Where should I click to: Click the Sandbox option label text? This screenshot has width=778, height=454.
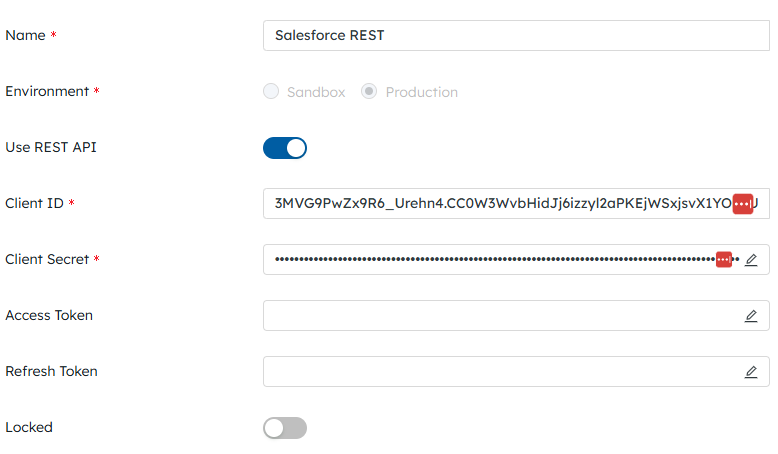(x=316, y=92)
